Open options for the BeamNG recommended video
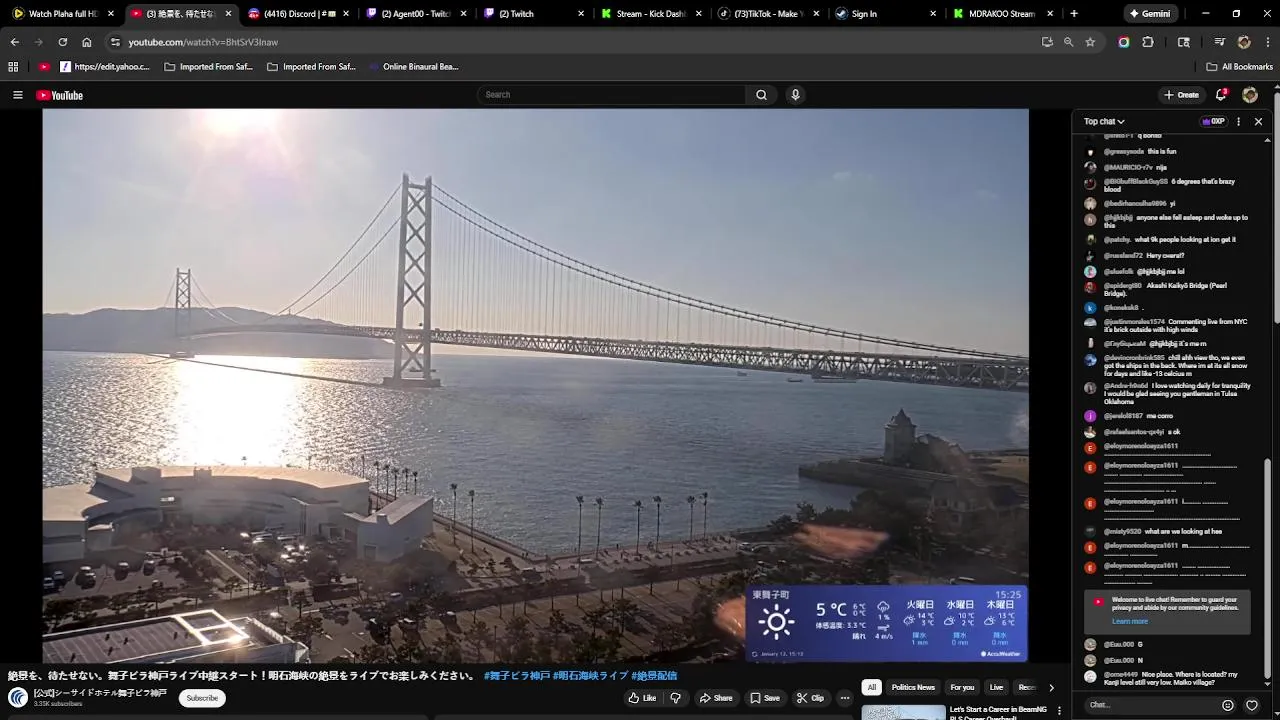Screen dimensions: 1280x720 point(1059,712)
